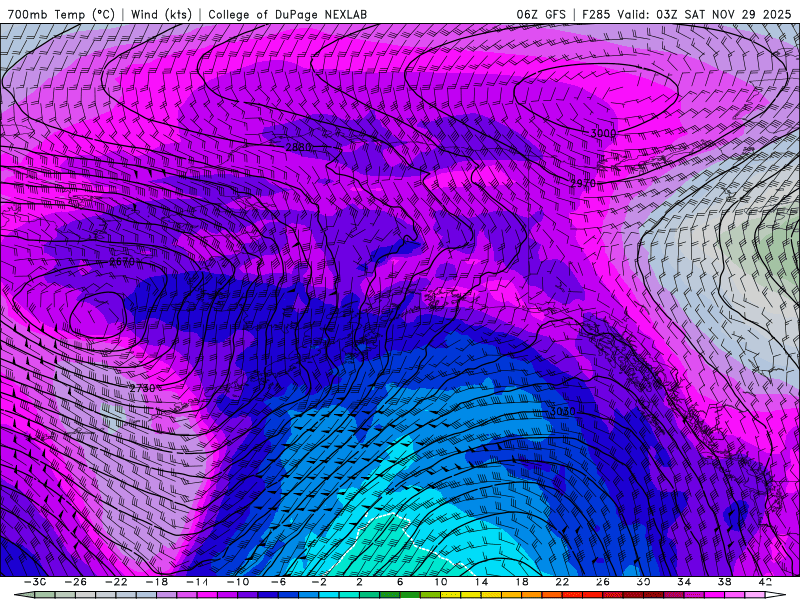800x600 pixels.
Task: Click the right arrow end of color bar
Action: [x=776, y=595]
